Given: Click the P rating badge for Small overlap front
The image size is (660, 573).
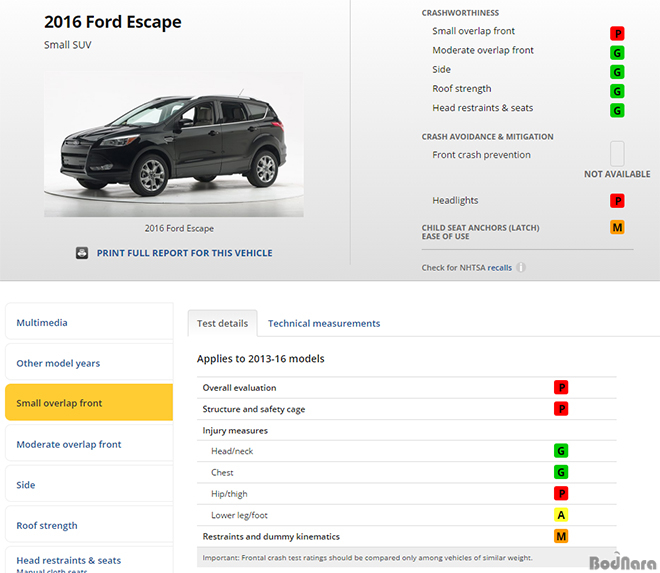Looking at the screenshot, I should (617, 33).
